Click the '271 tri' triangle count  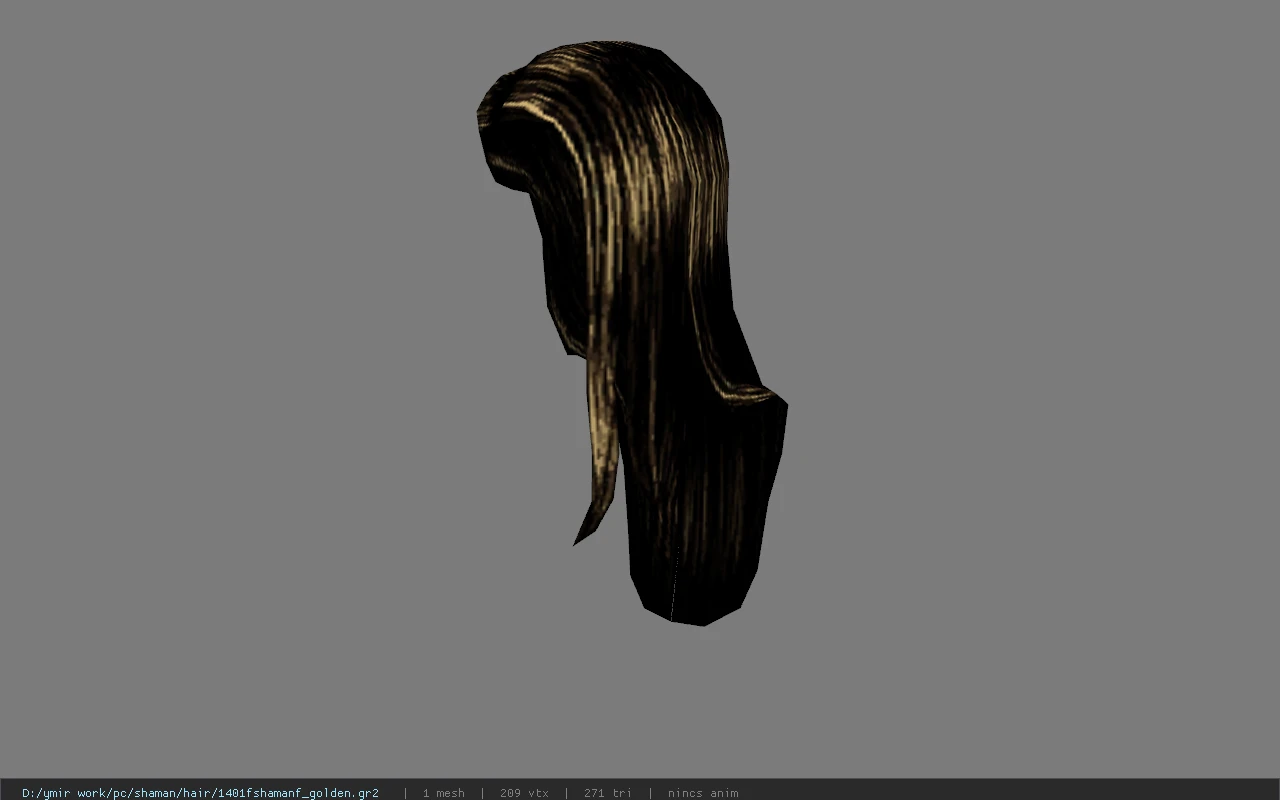pyautogui.click(x=607, y=793)
